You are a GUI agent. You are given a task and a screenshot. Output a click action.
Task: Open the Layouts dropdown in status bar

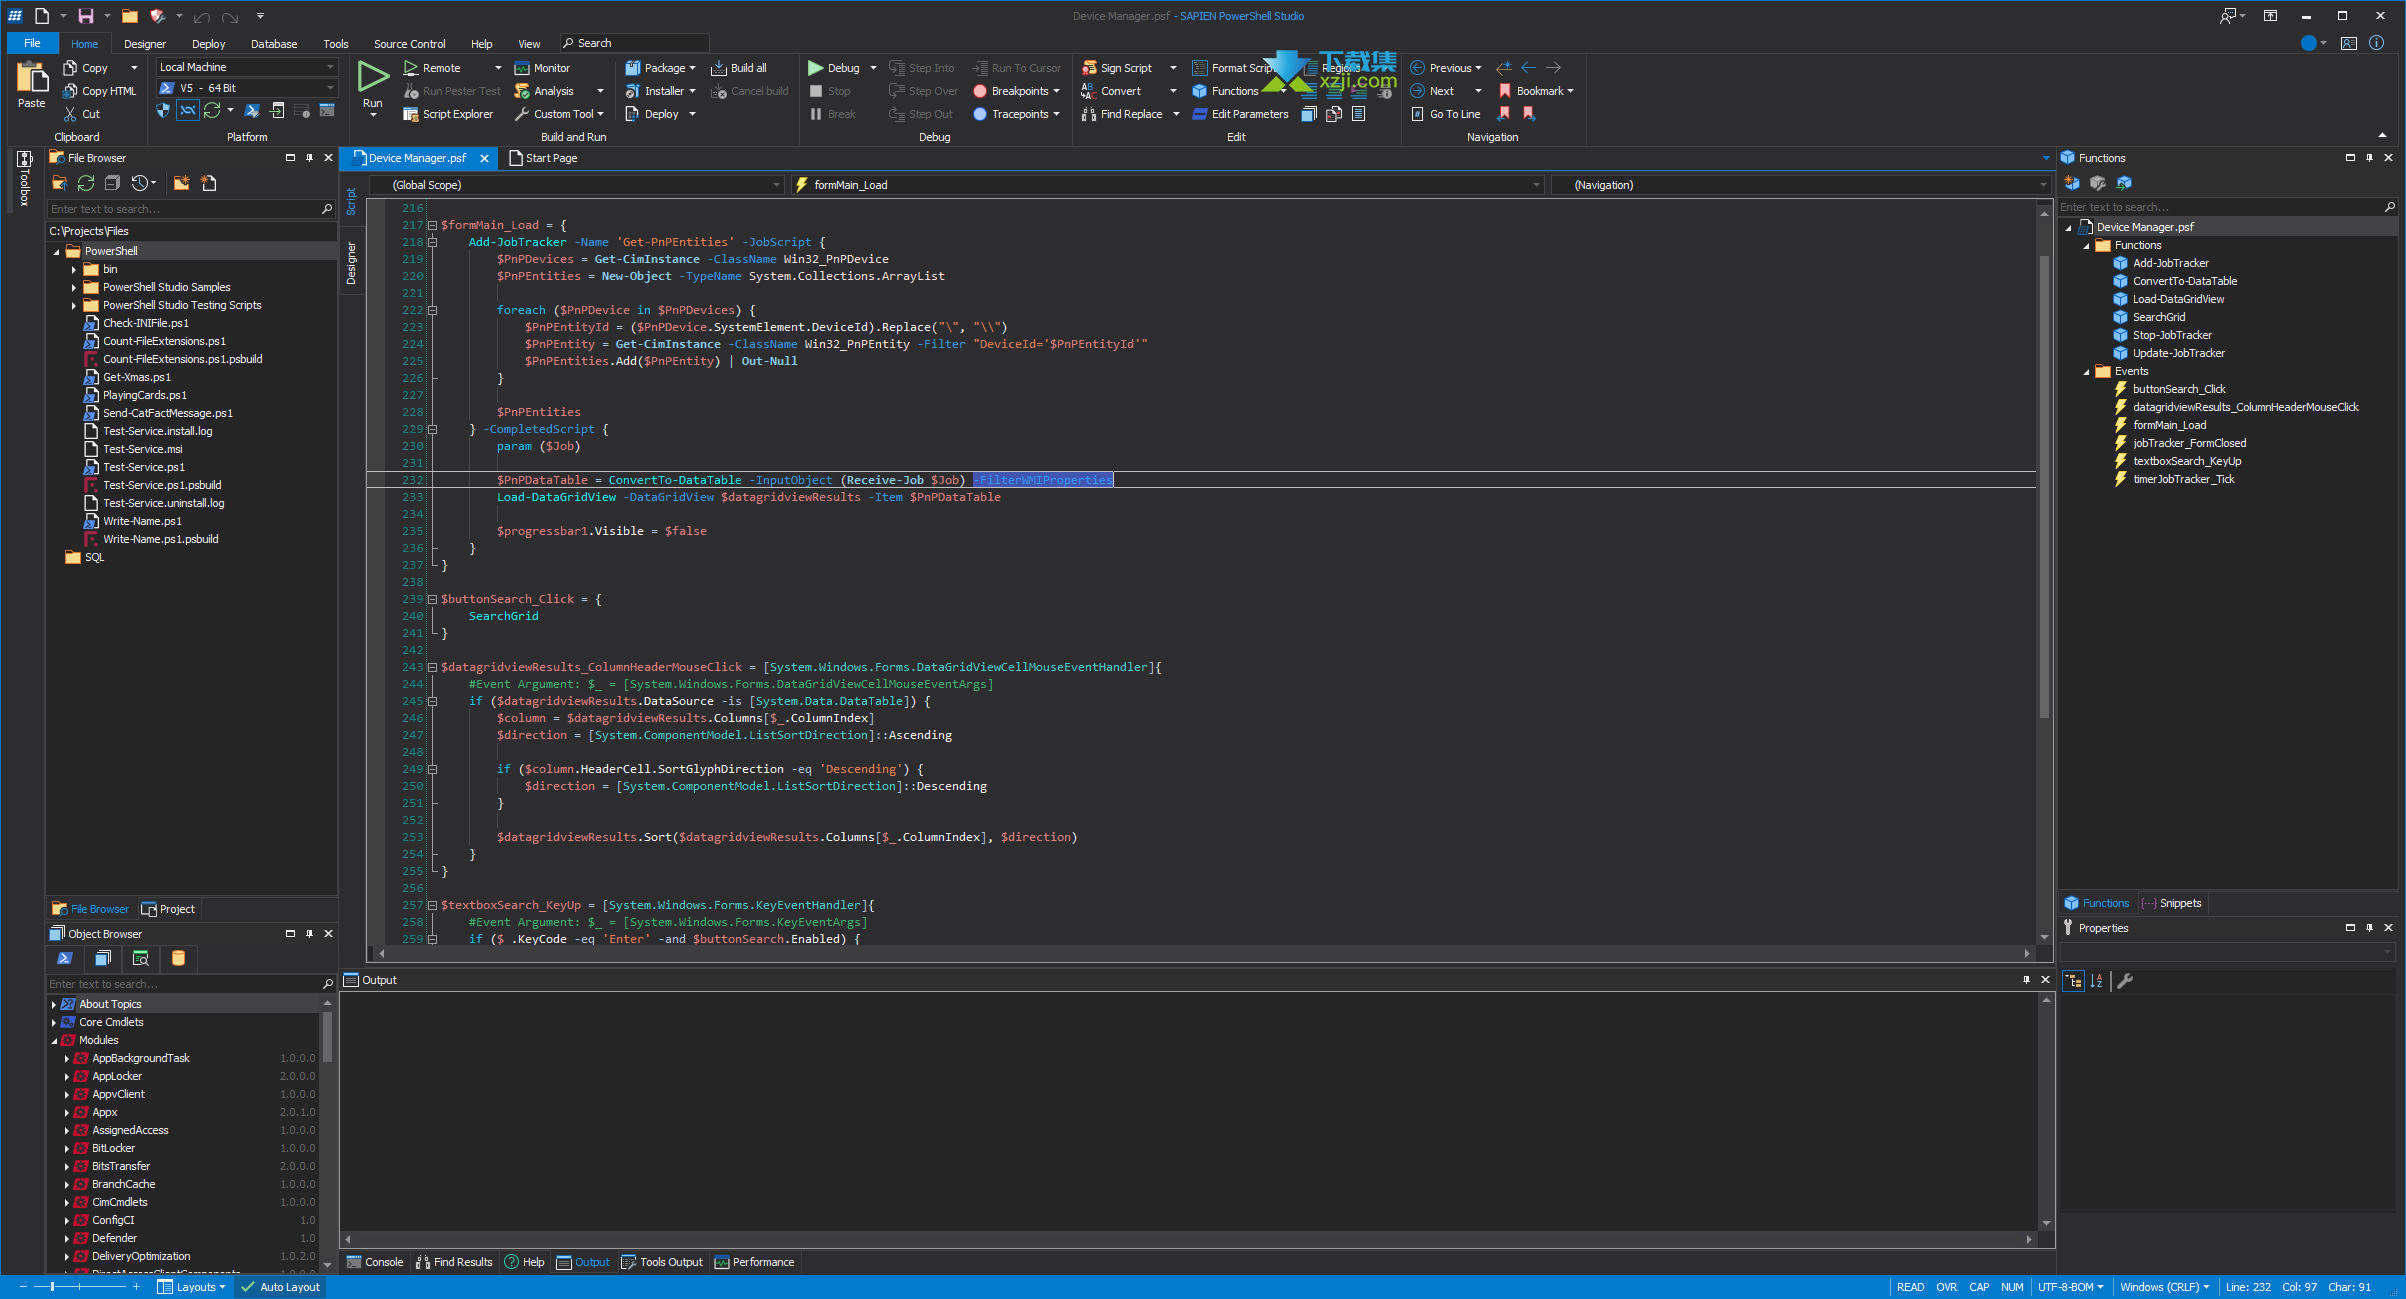[x=191, y=1287]
